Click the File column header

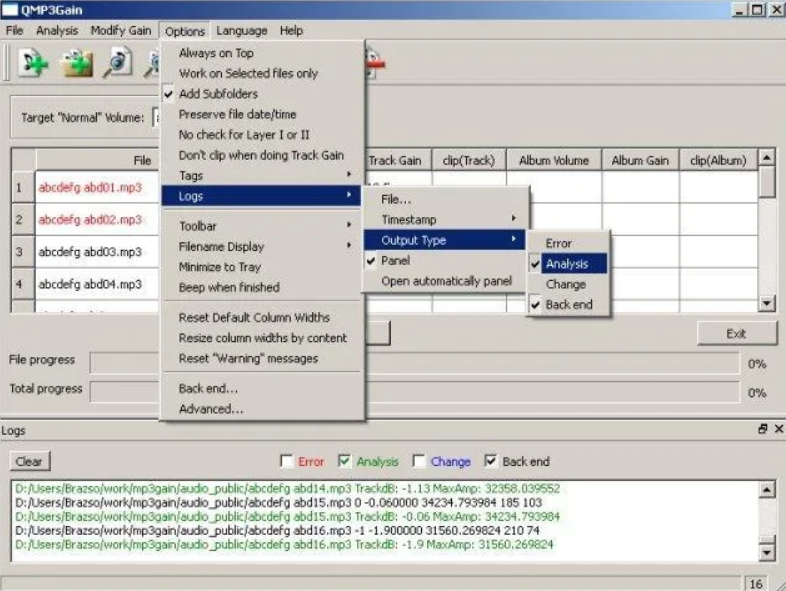coord(98,160)
